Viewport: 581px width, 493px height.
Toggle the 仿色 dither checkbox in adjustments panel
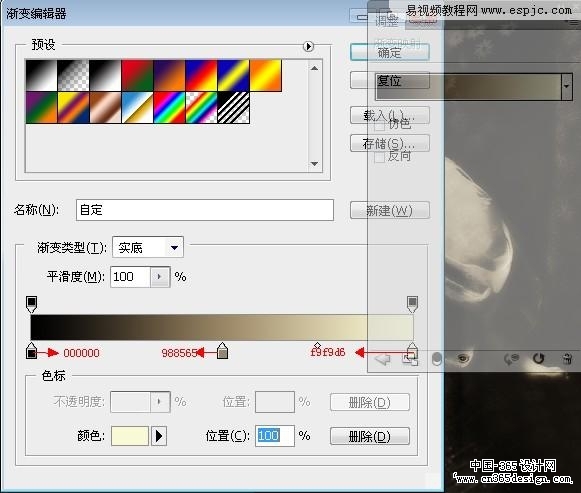coord(379,126)
